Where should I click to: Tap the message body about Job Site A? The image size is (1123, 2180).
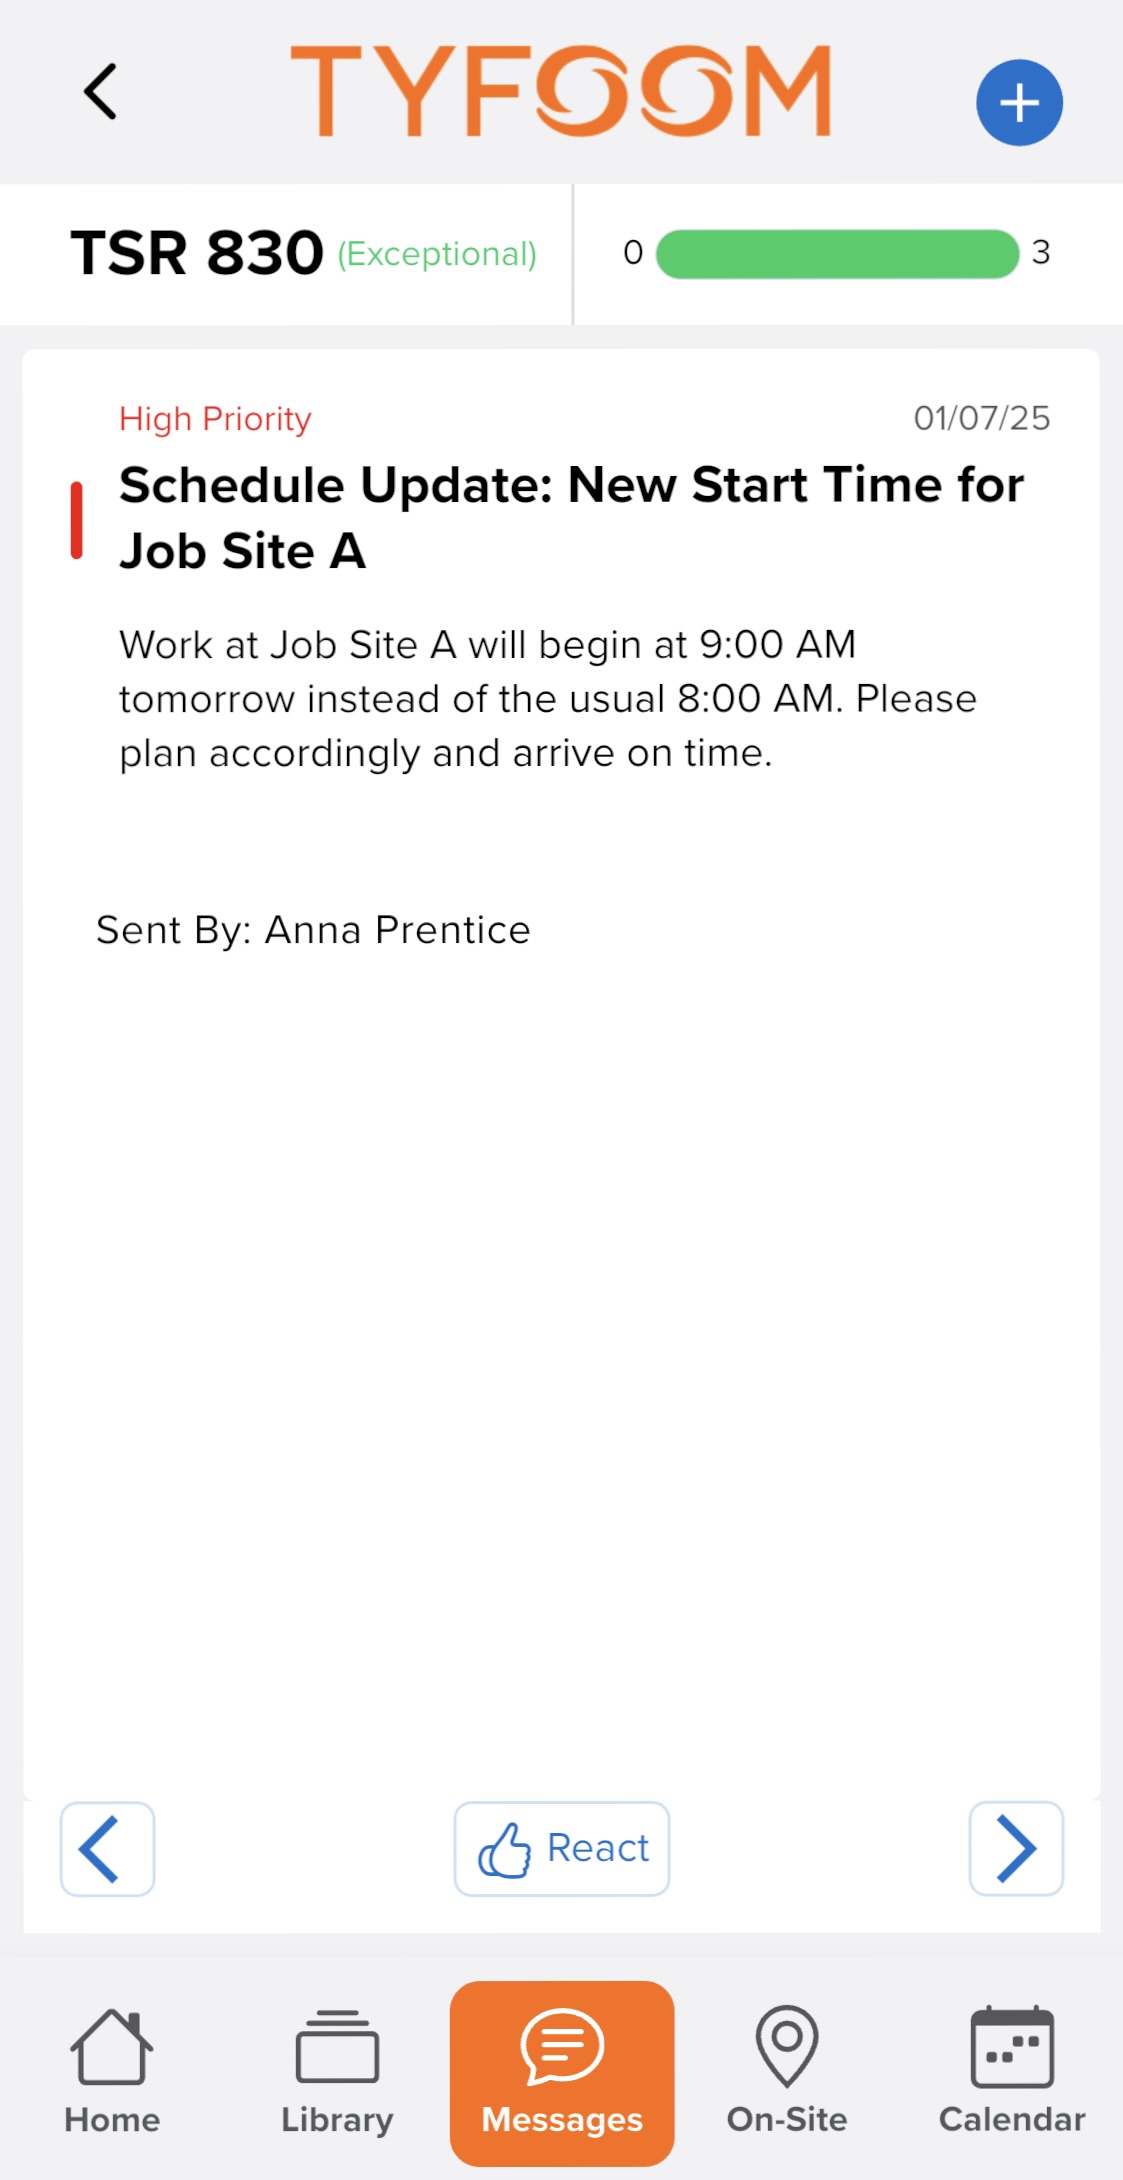tap(548, 699)
